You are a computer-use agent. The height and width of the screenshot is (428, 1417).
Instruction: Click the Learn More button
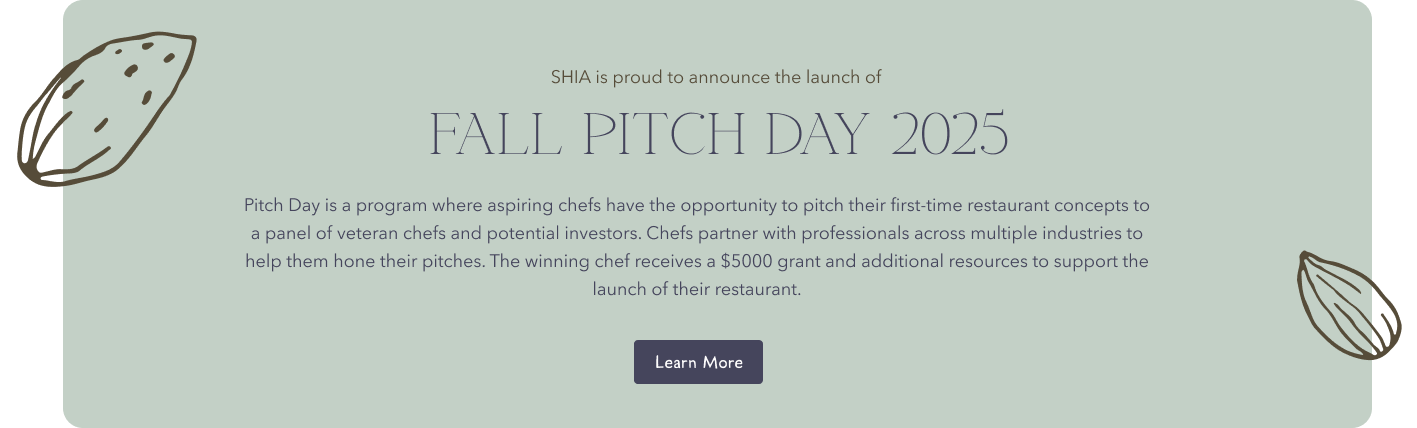[698, 362]
